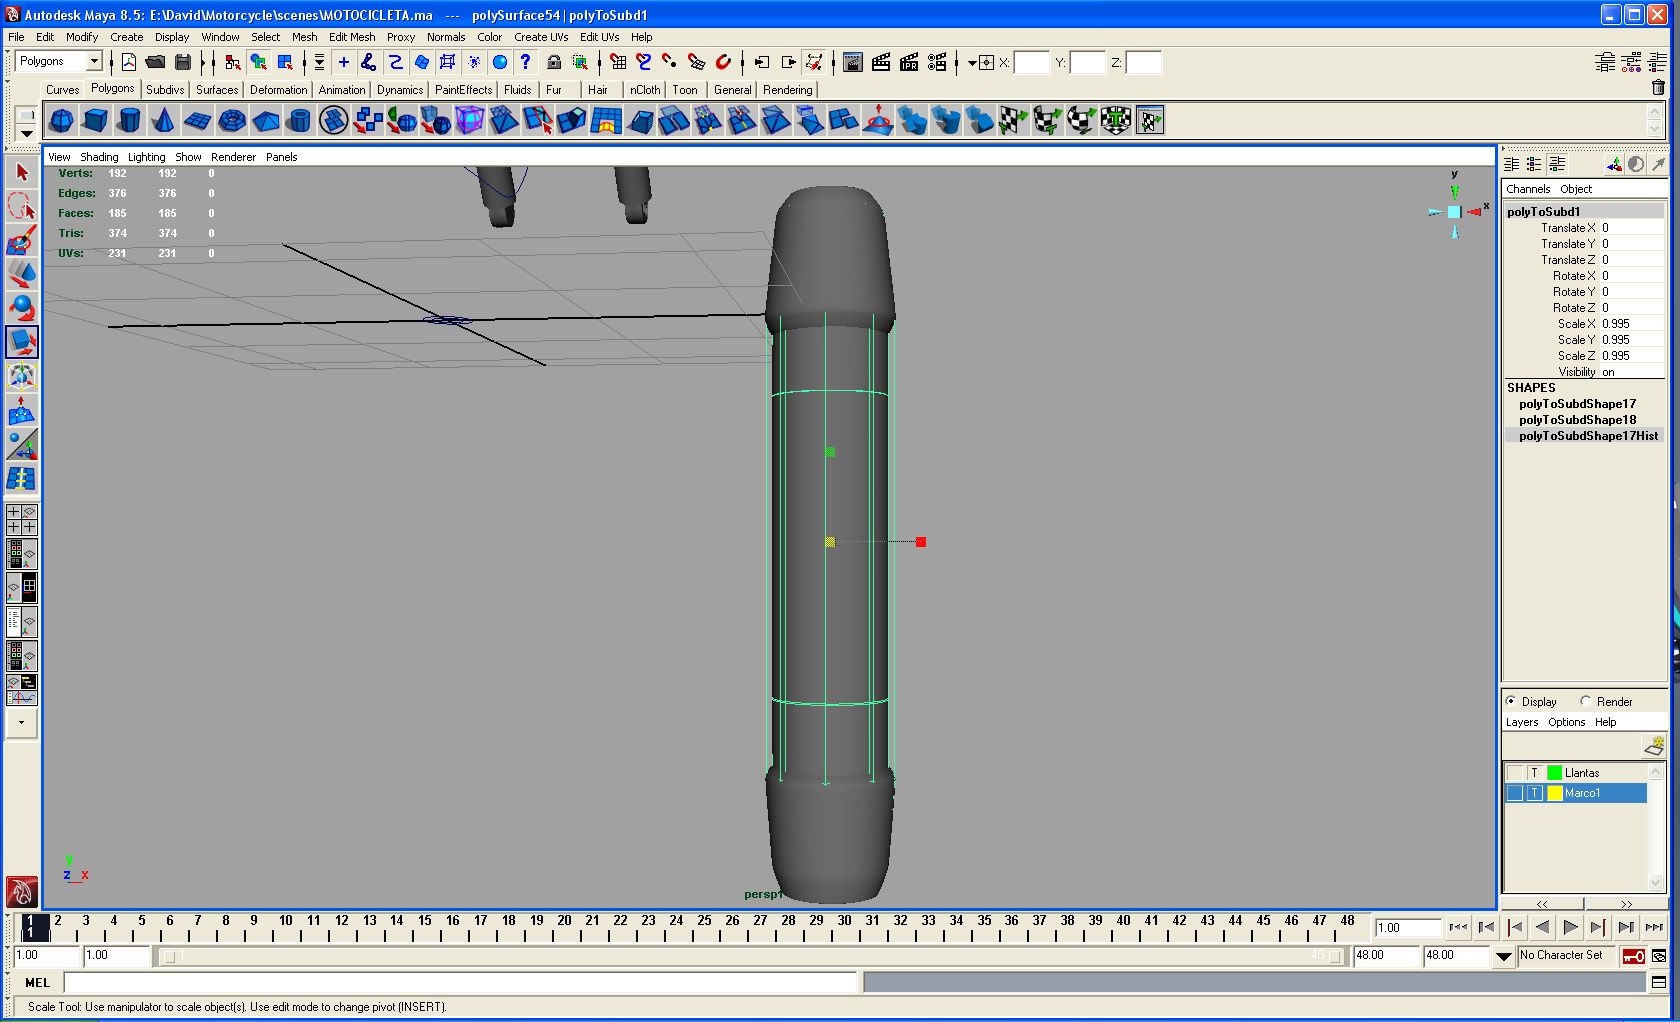Open the Edit UVs menu

tap(599, 37)
